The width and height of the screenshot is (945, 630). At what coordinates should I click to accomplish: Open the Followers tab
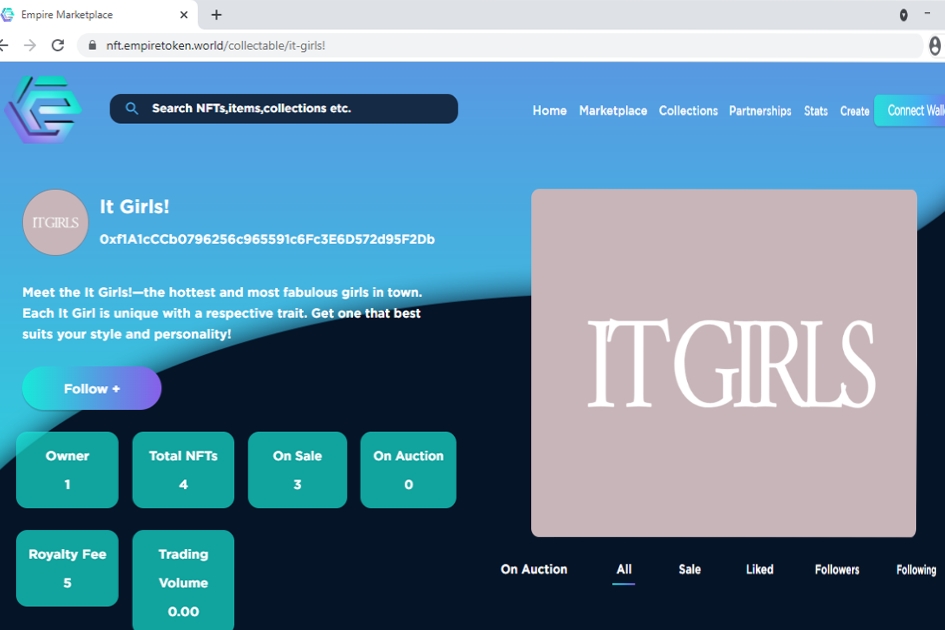pyautogui.click(x=837, y=569)
